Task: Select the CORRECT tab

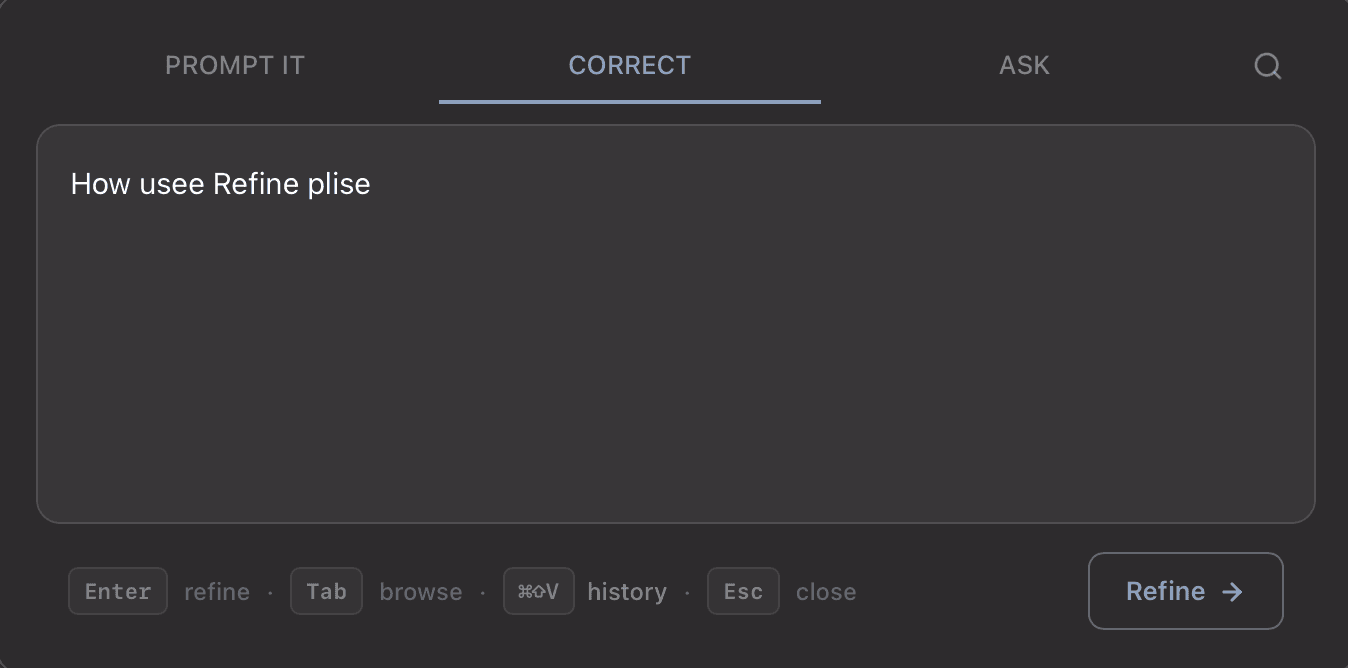Action: (x=629, y=65)
